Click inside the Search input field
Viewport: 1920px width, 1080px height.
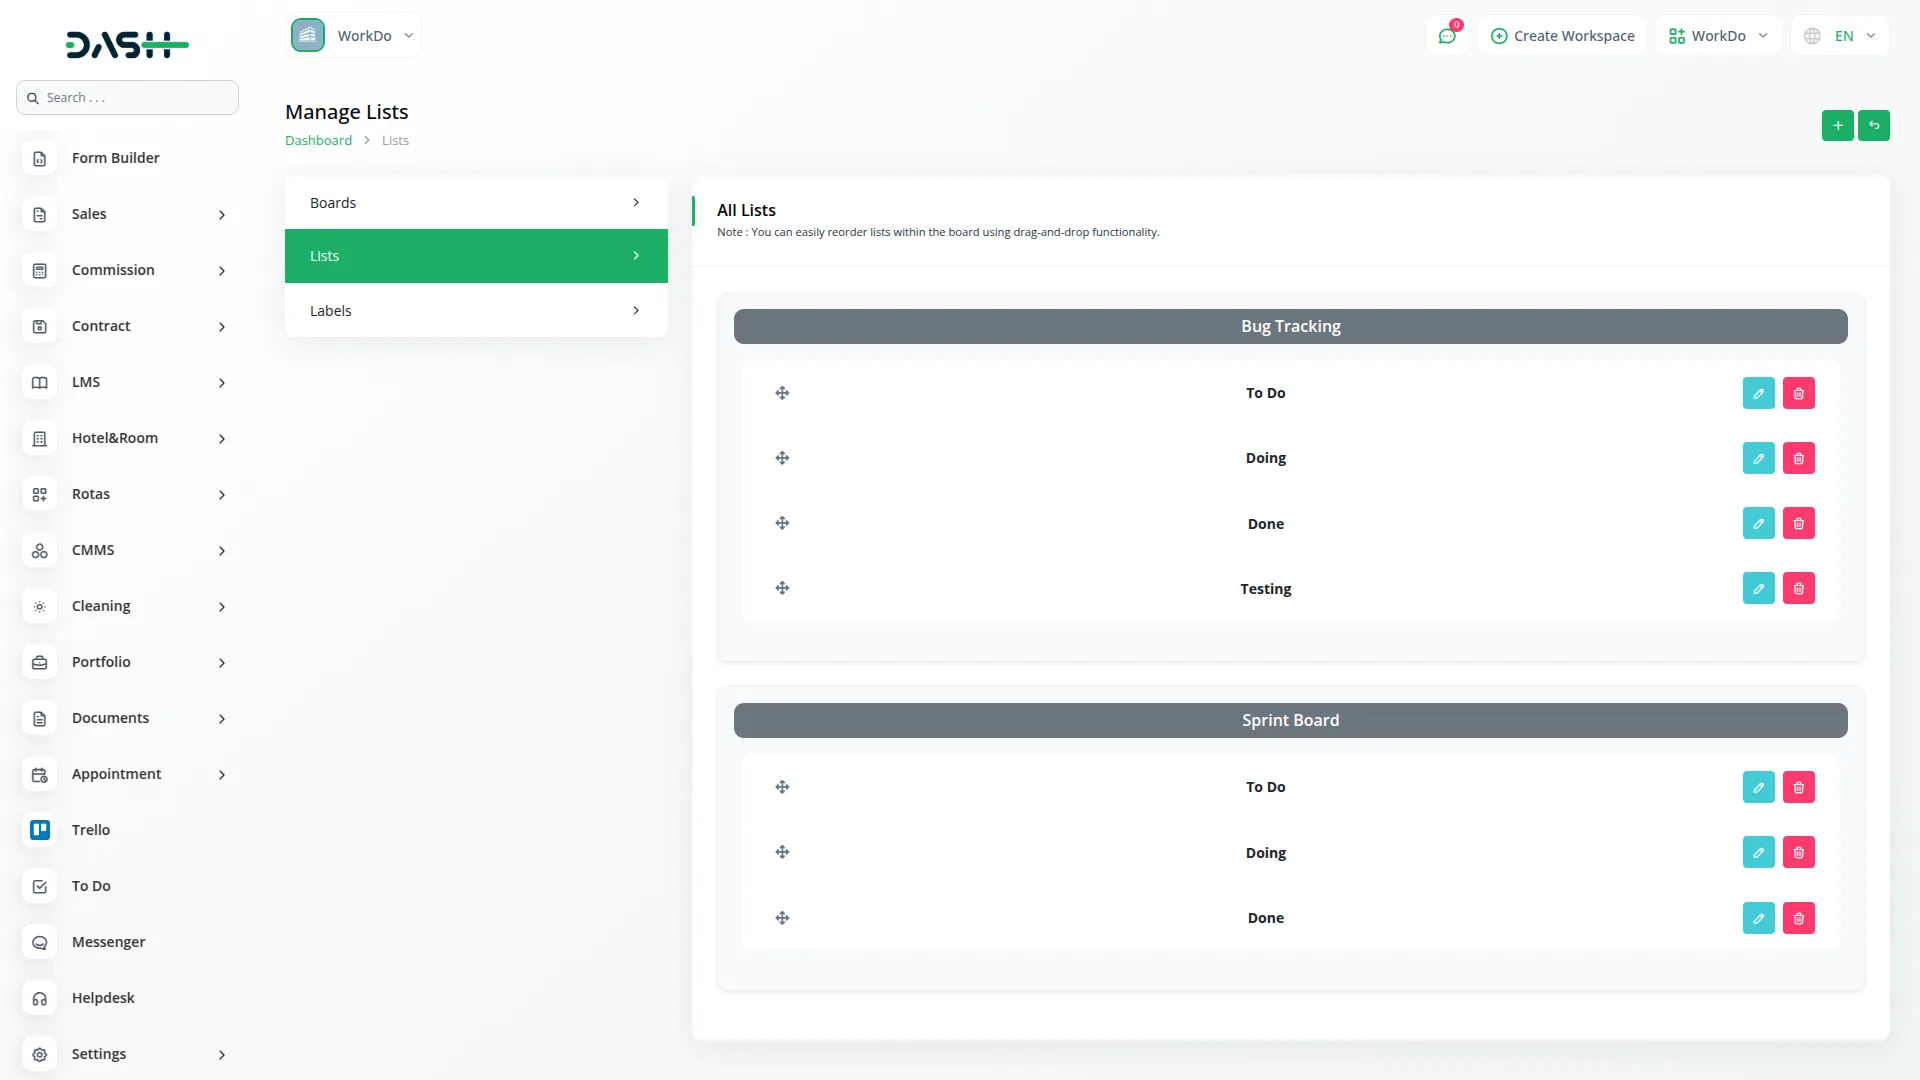[x=127, y=97]
